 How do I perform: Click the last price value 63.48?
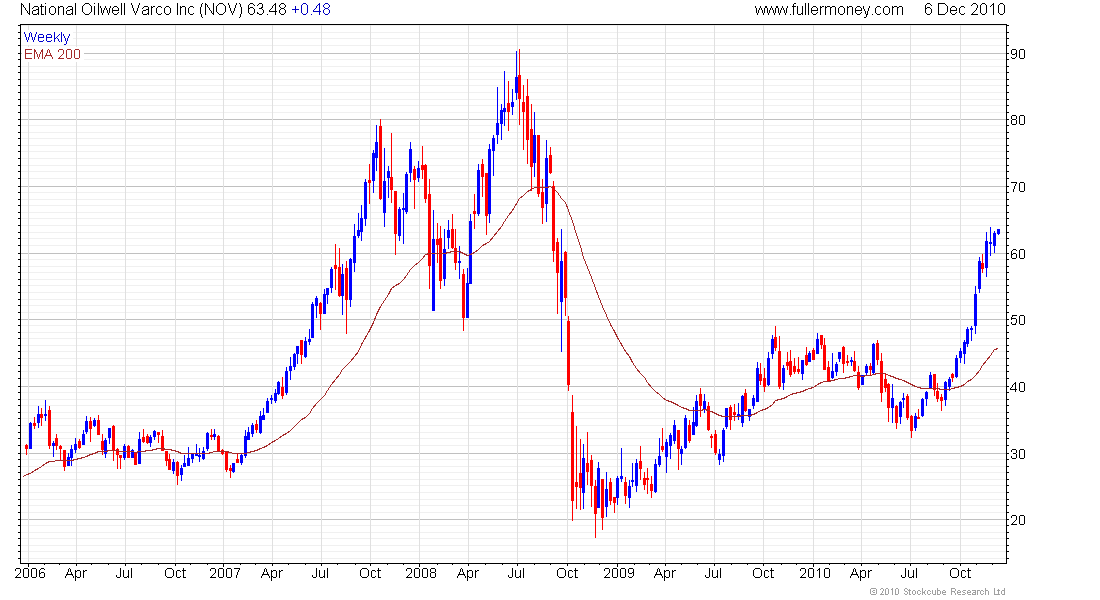coord(267,10)
